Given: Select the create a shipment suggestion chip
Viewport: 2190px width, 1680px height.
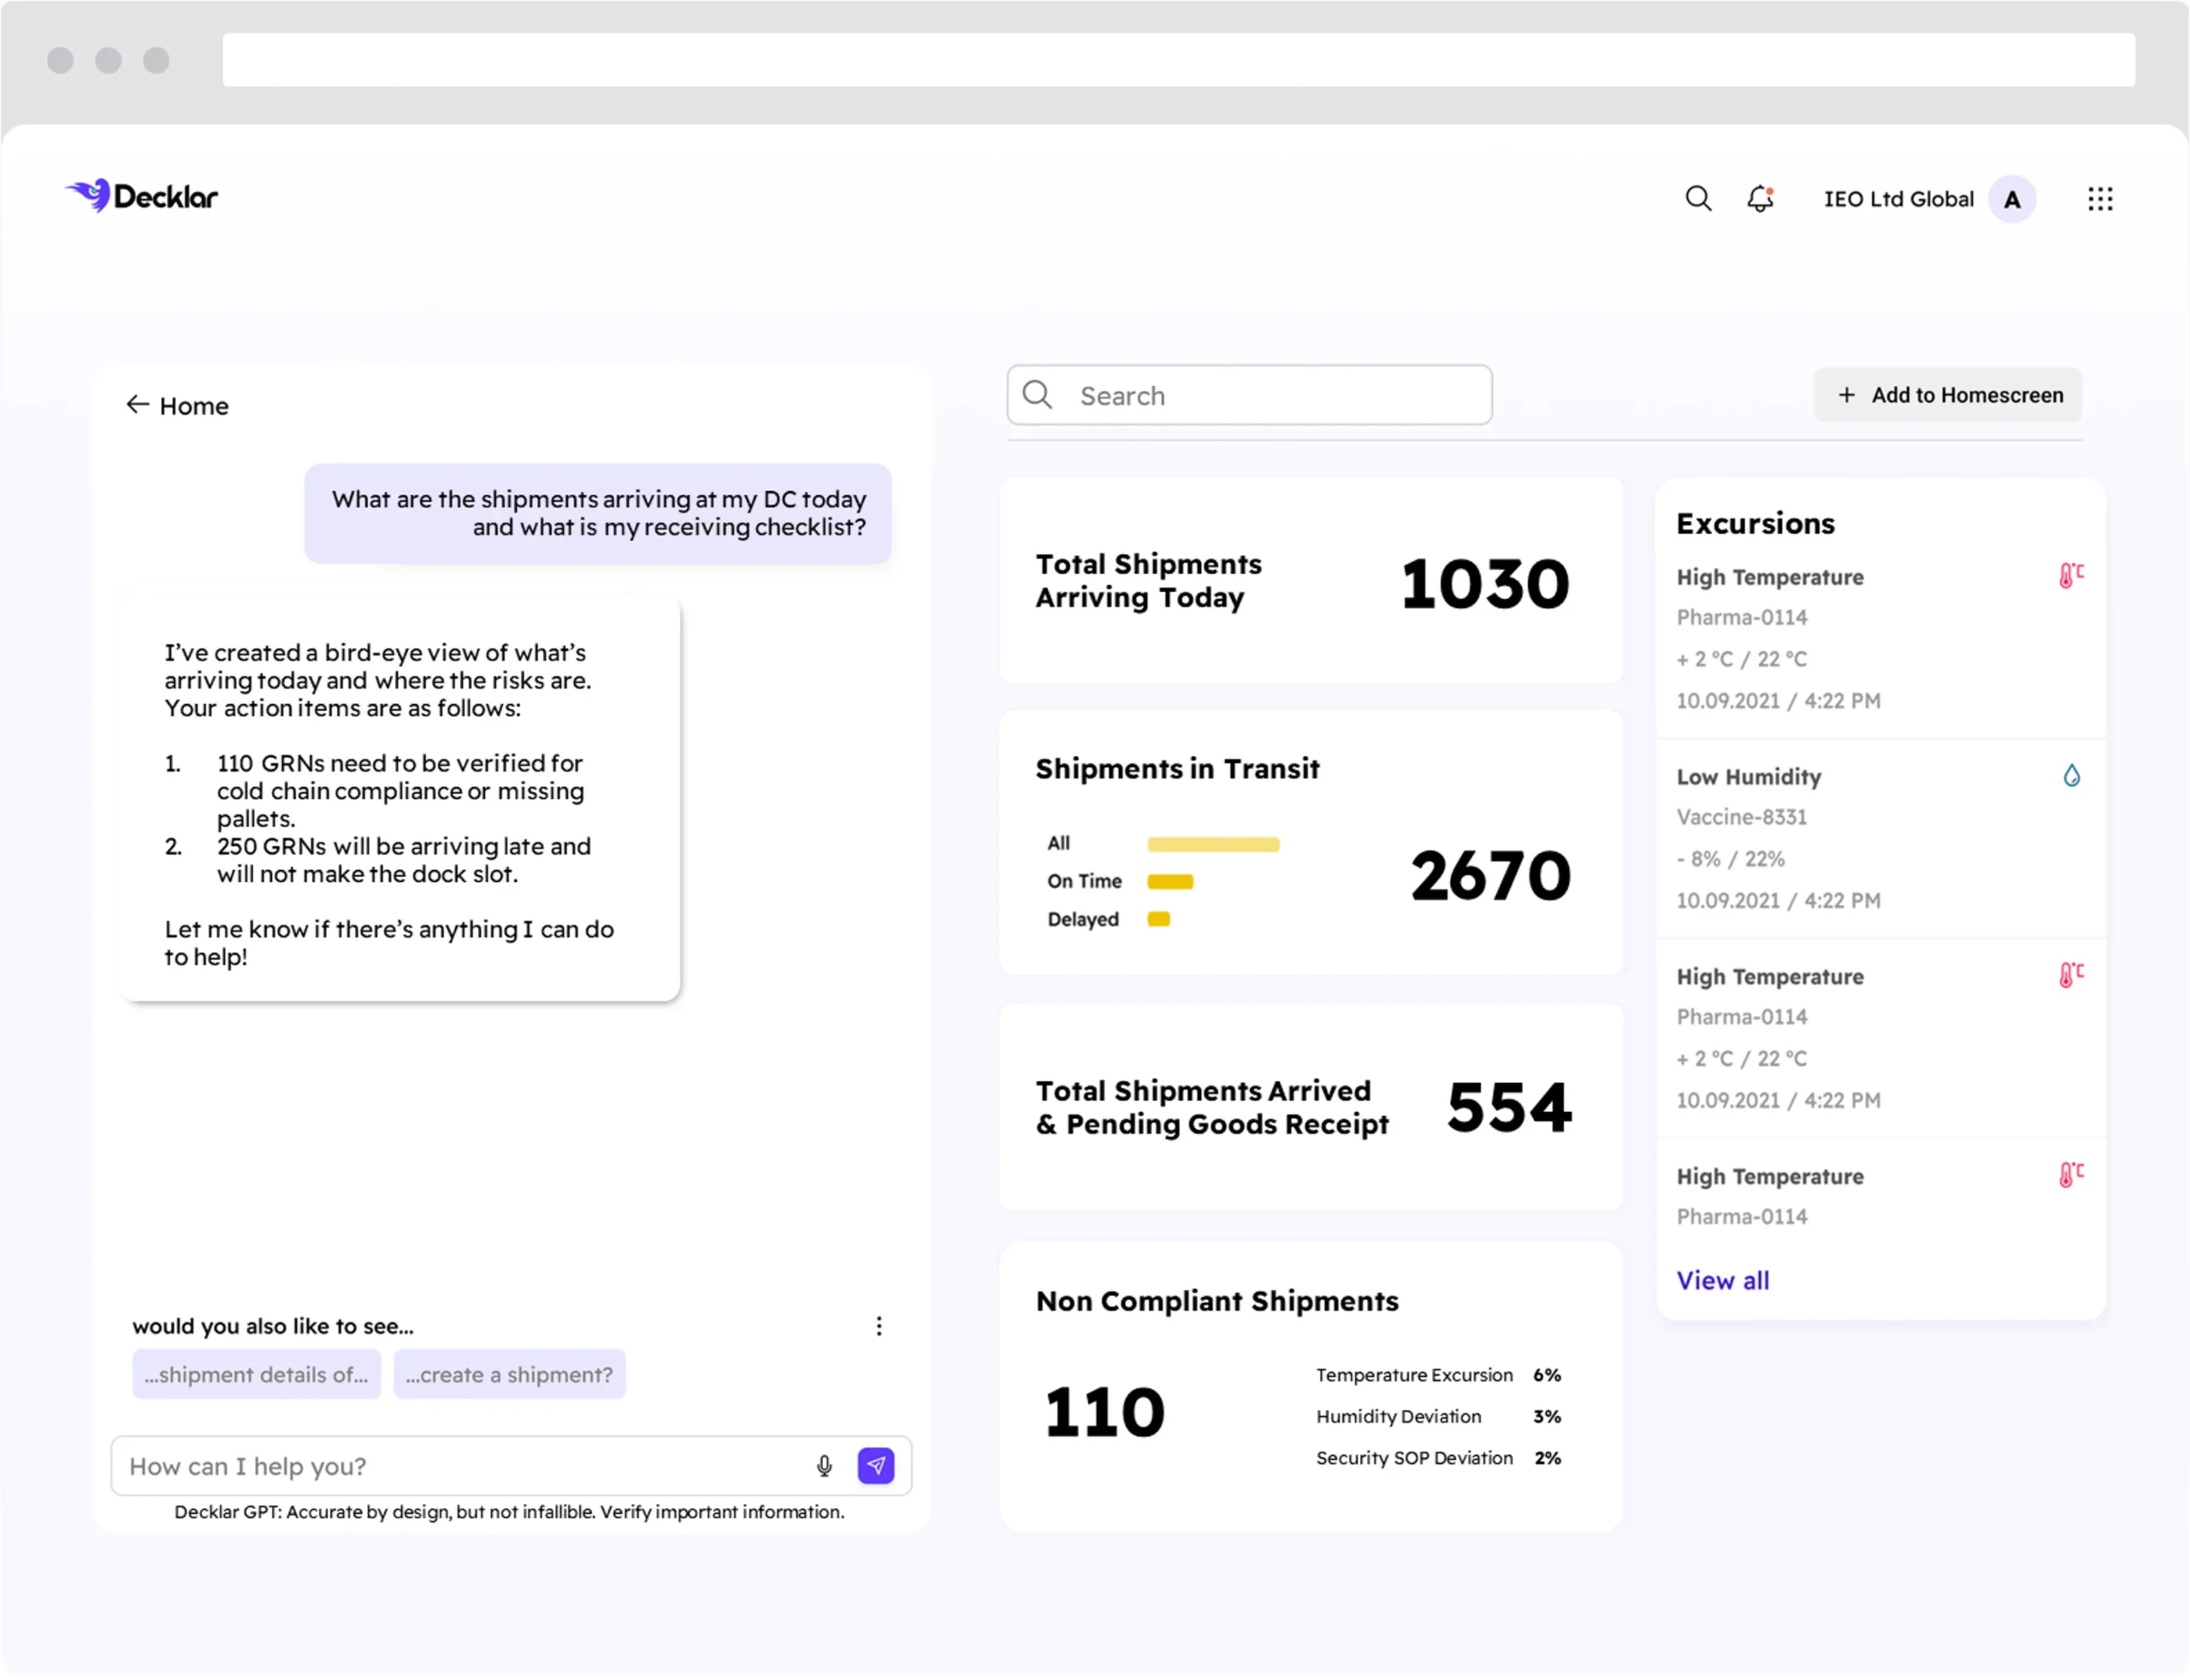Looking at the screenshot, I should click(509, 1374).
